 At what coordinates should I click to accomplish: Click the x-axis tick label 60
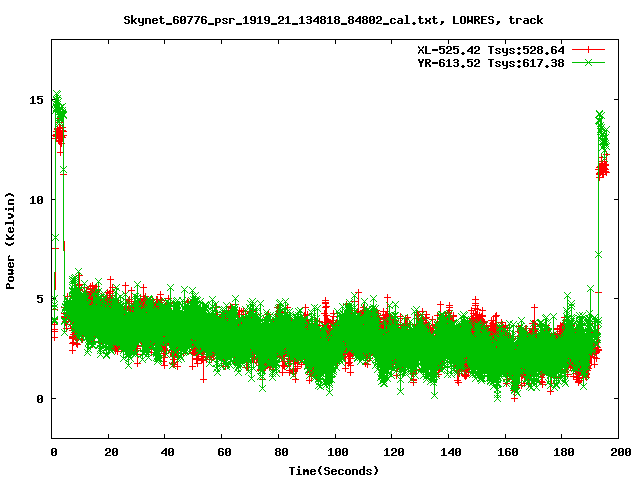(x=224, y=452)
